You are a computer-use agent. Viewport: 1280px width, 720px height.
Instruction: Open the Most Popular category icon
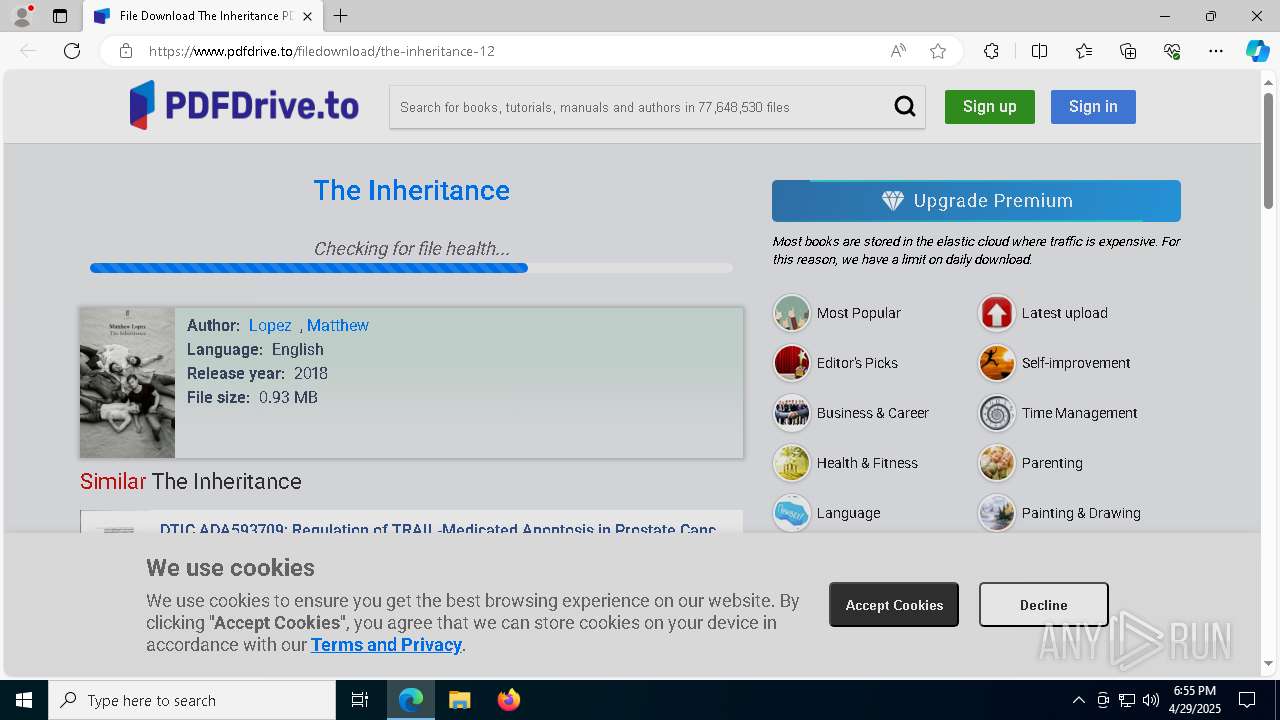click(x=791, y=313)
